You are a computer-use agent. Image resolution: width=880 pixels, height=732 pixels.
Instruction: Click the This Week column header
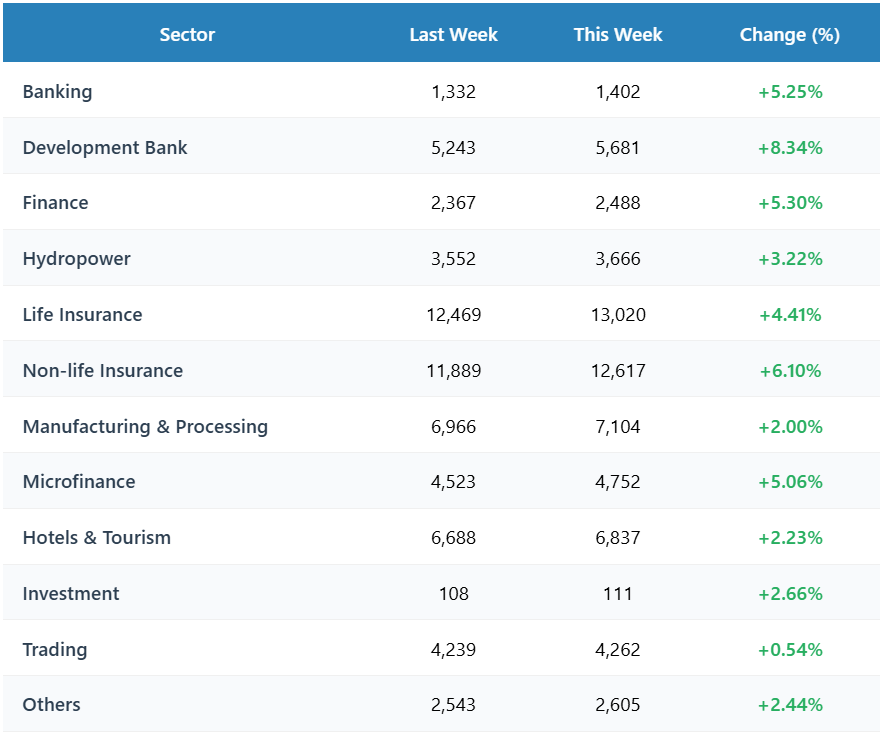pyautogui.click(x=617, y=34)
